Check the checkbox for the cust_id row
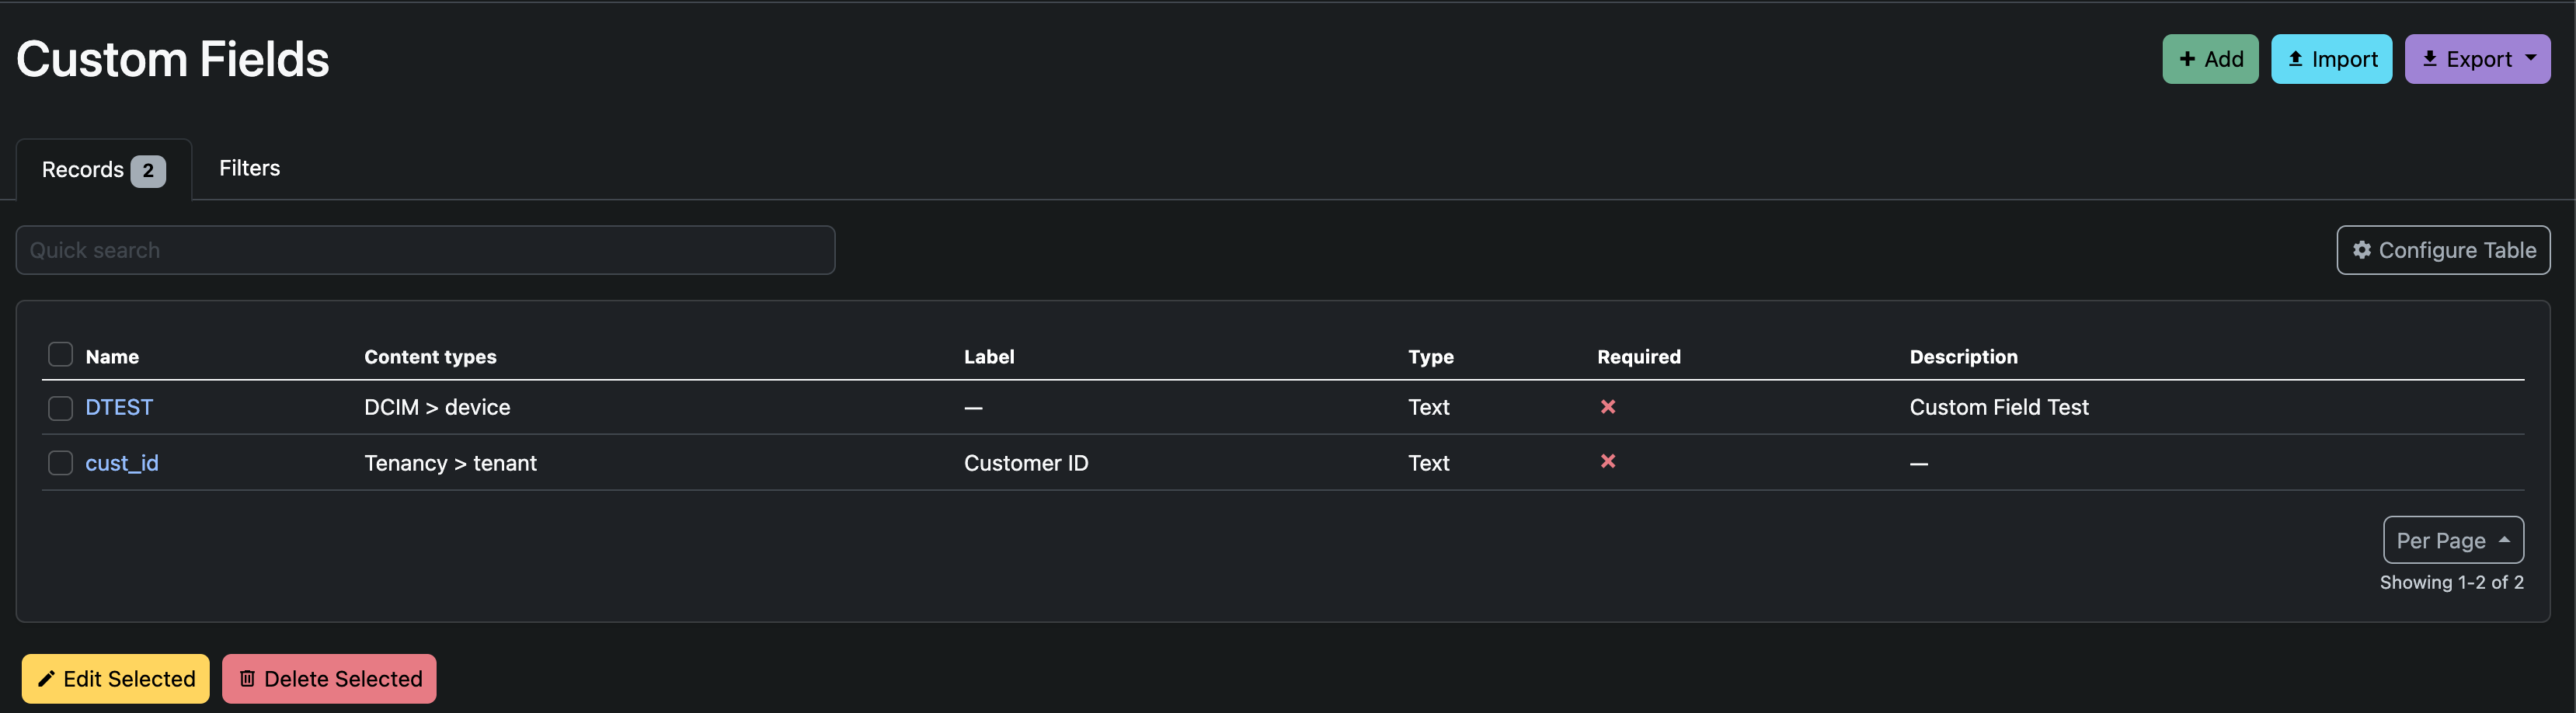Viewport: 2576px width, 713px height. tap(60, 462)
